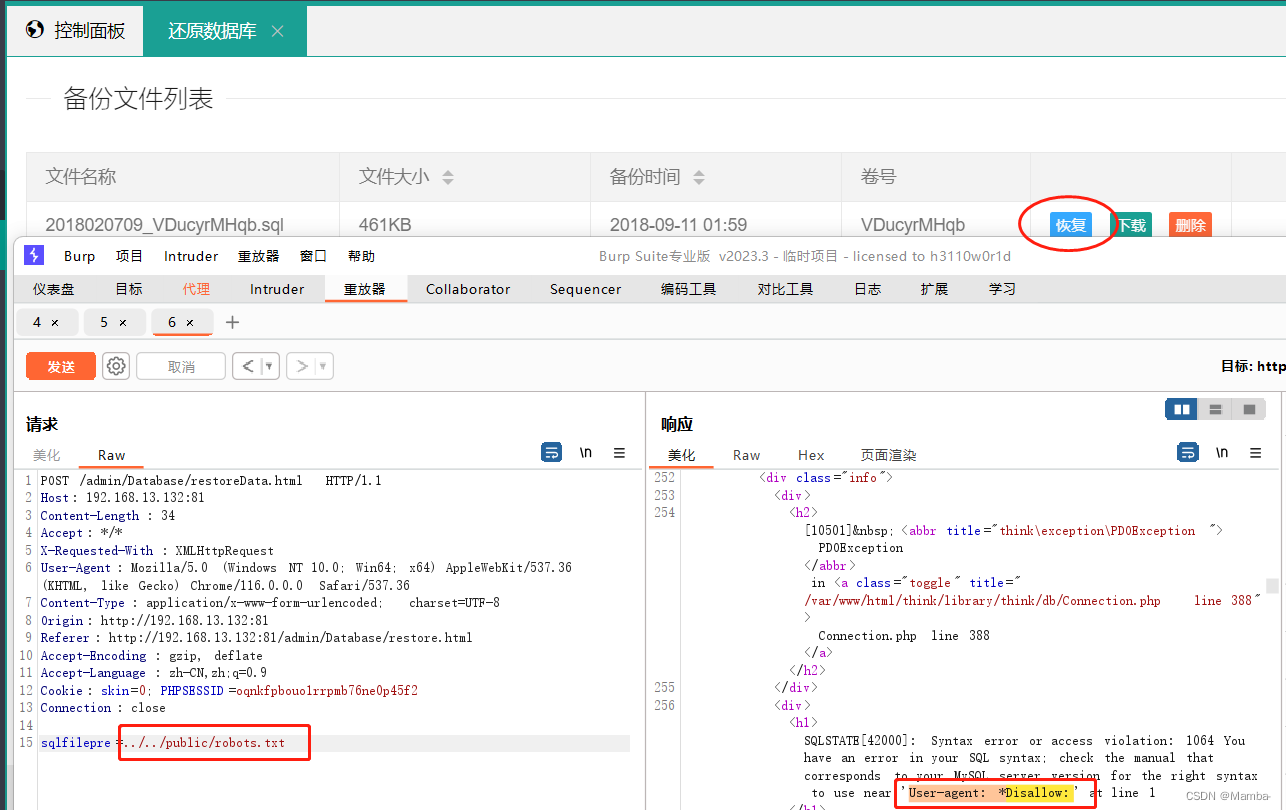
Task: Sort by 备份时间 column arrows
Action: (x=699, y=177)
